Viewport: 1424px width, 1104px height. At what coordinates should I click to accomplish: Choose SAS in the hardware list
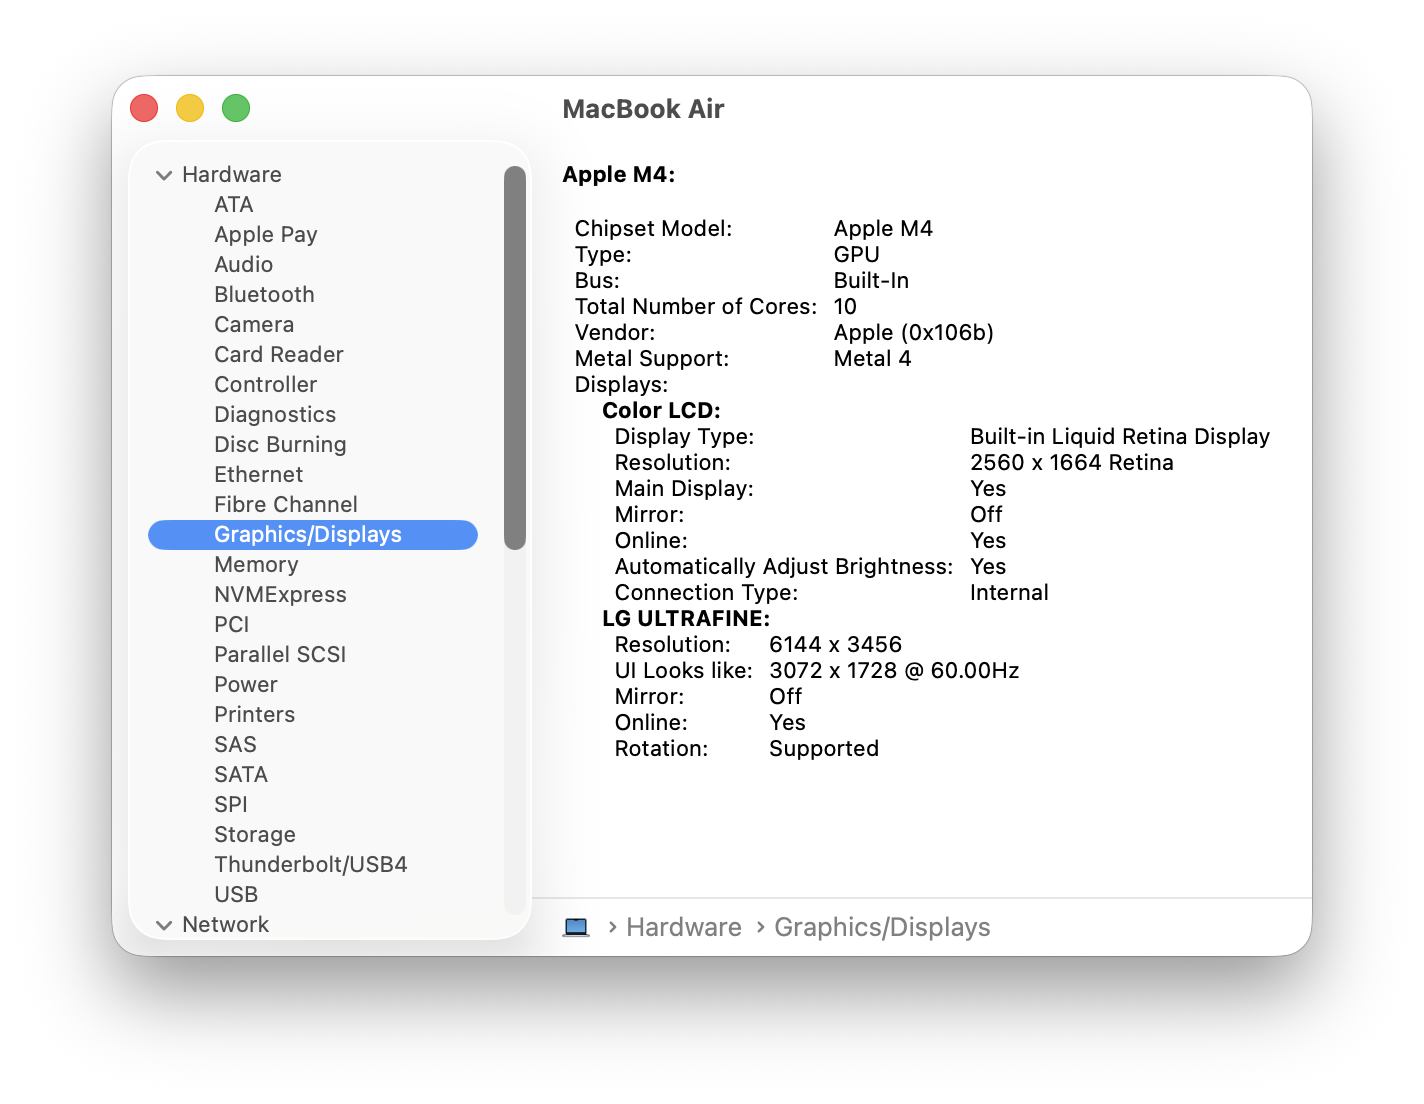[235, 744]
